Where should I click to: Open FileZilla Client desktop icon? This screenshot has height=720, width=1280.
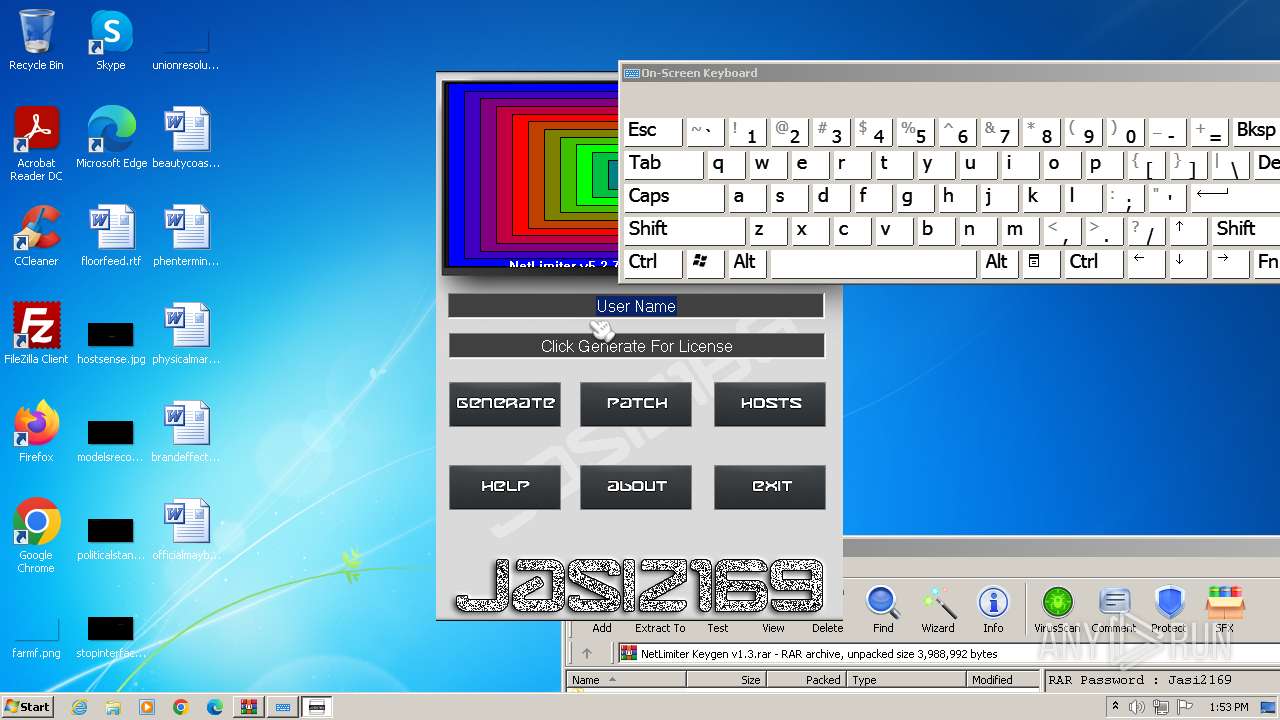click(36, 334)
